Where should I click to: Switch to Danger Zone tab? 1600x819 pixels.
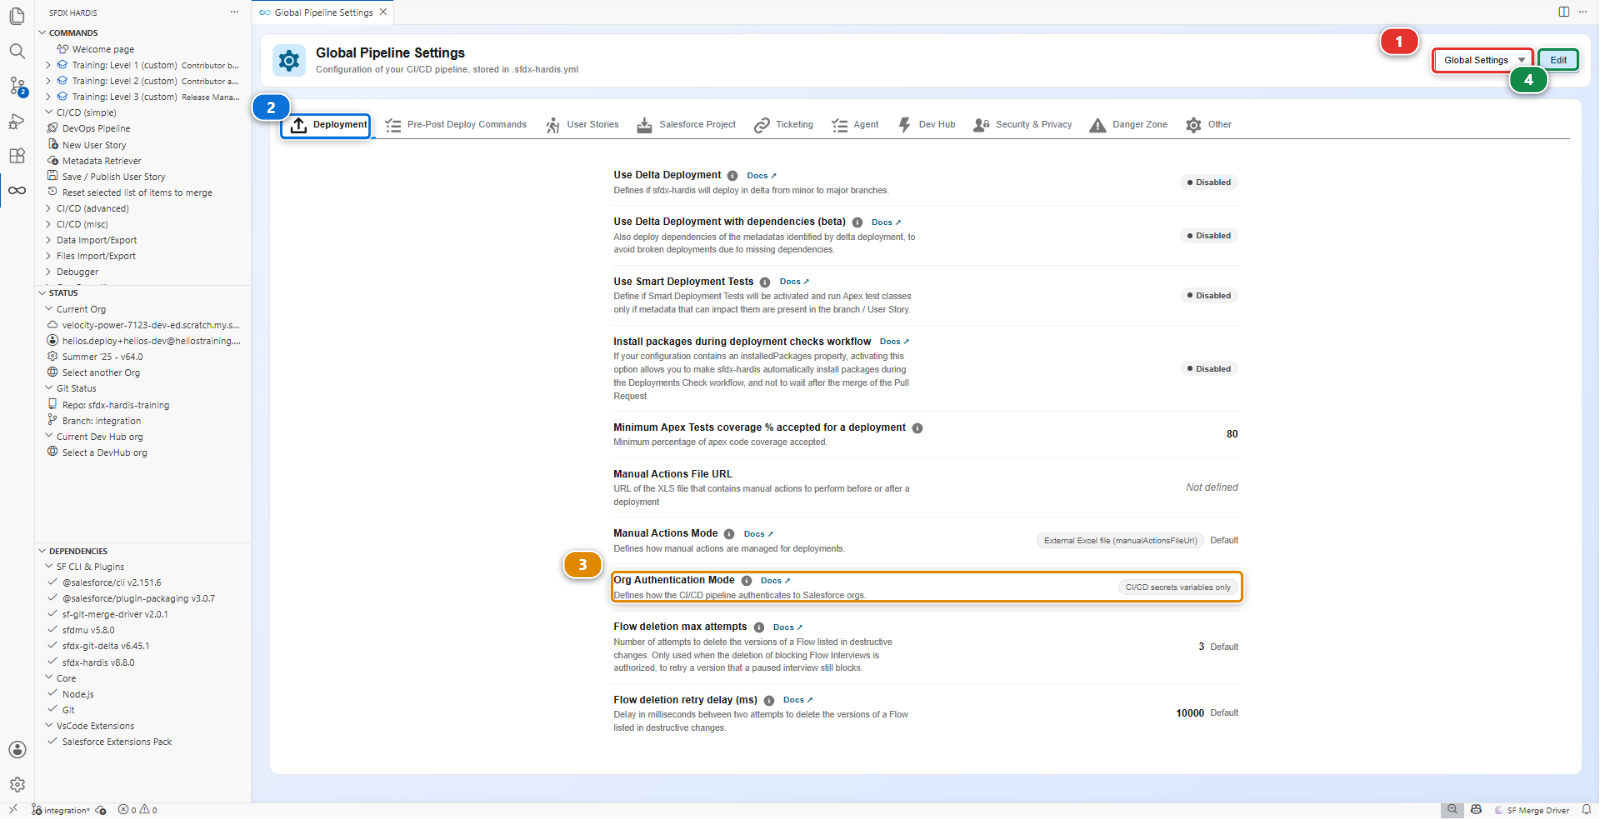[x=1128, y=125]
